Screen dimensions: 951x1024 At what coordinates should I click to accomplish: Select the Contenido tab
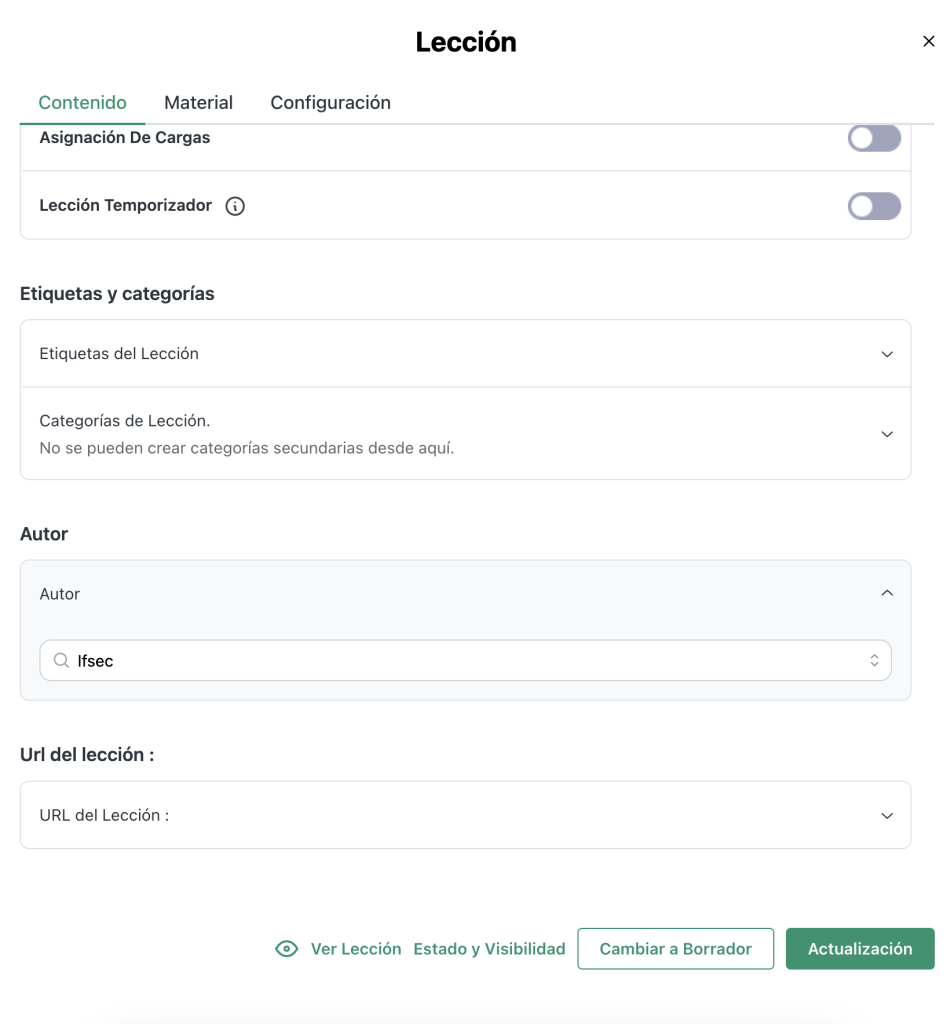coord(82,103)
